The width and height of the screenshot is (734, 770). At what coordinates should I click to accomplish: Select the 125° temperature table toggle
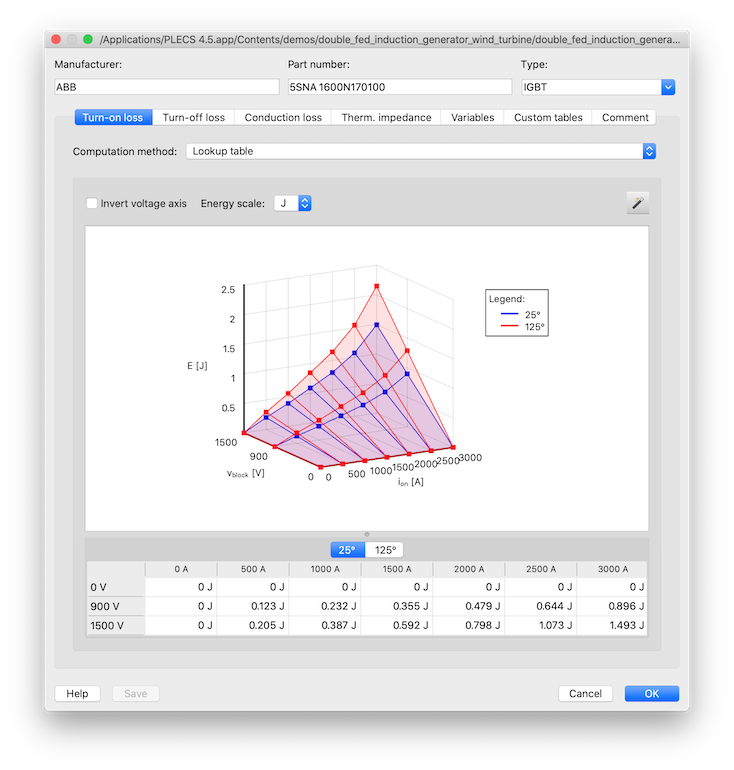coord(385,549)
